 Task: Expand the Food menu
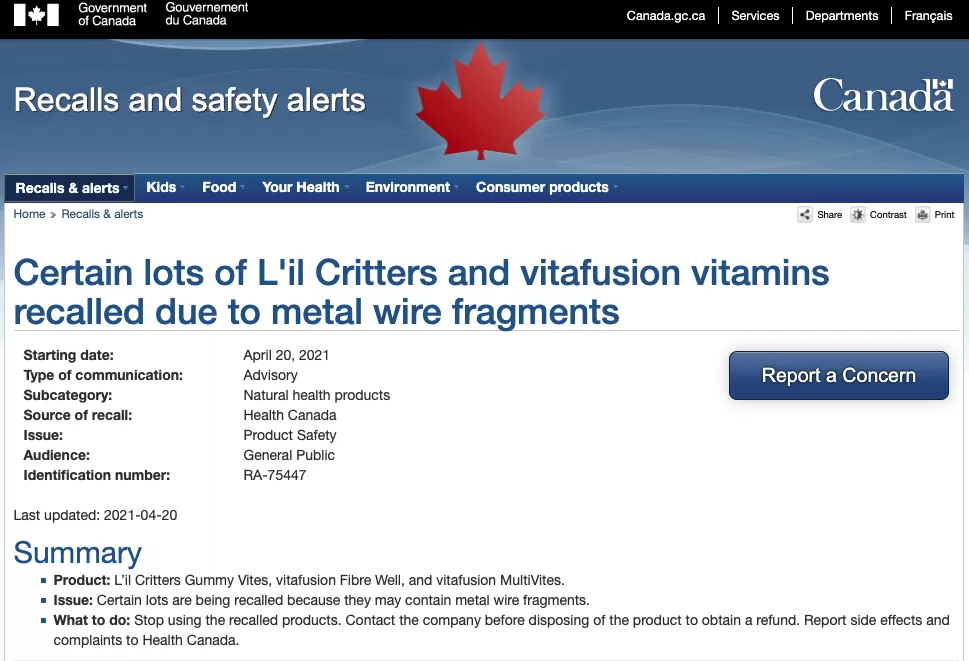(x=223, y=187)
